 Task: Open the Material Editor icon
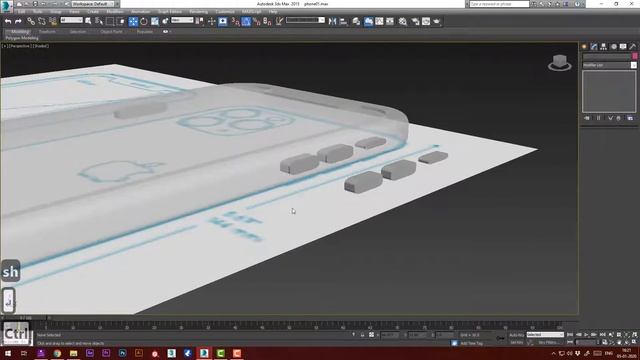point(403,21)
